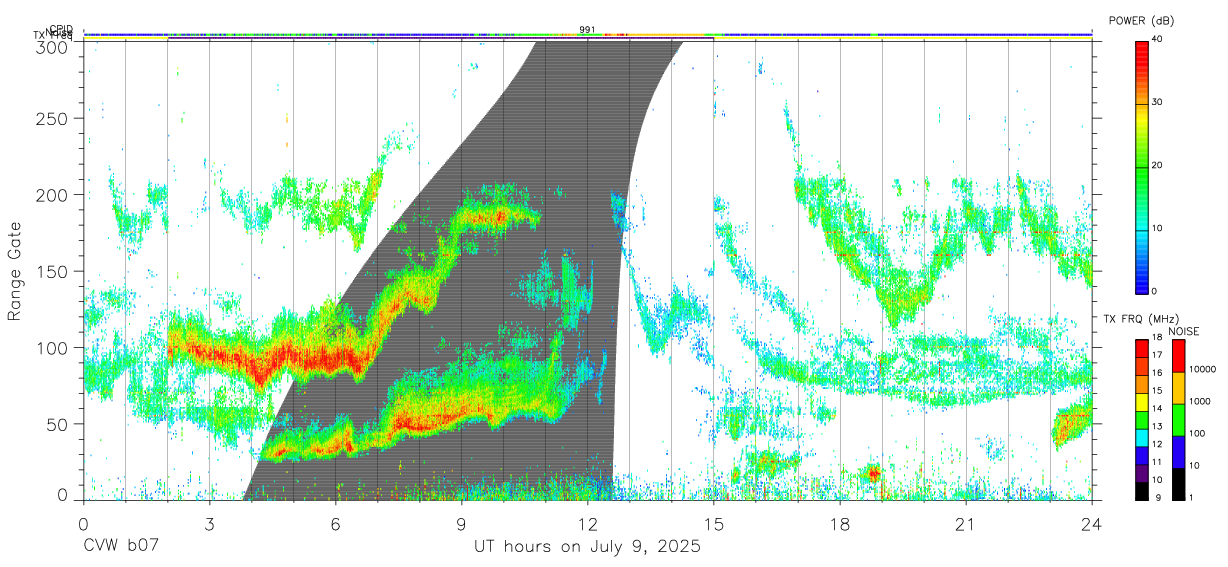Click the 0 label on power colorbar
The width and height of the screenshot is (1228, 567).
(1156, 291)
